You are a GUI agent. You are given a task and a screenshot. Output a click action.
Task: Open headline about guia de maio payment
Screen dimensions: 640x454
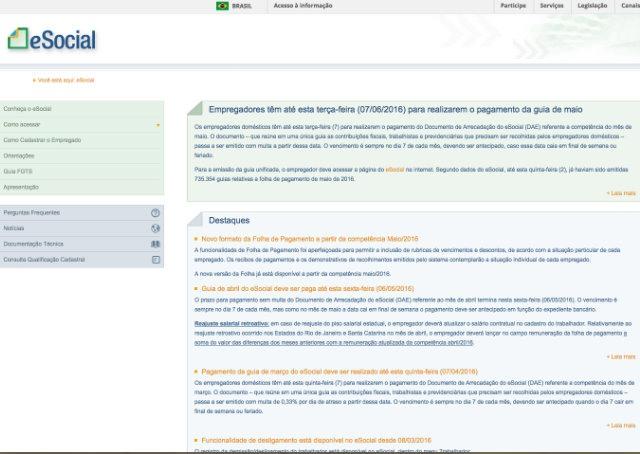pos(396,109)
